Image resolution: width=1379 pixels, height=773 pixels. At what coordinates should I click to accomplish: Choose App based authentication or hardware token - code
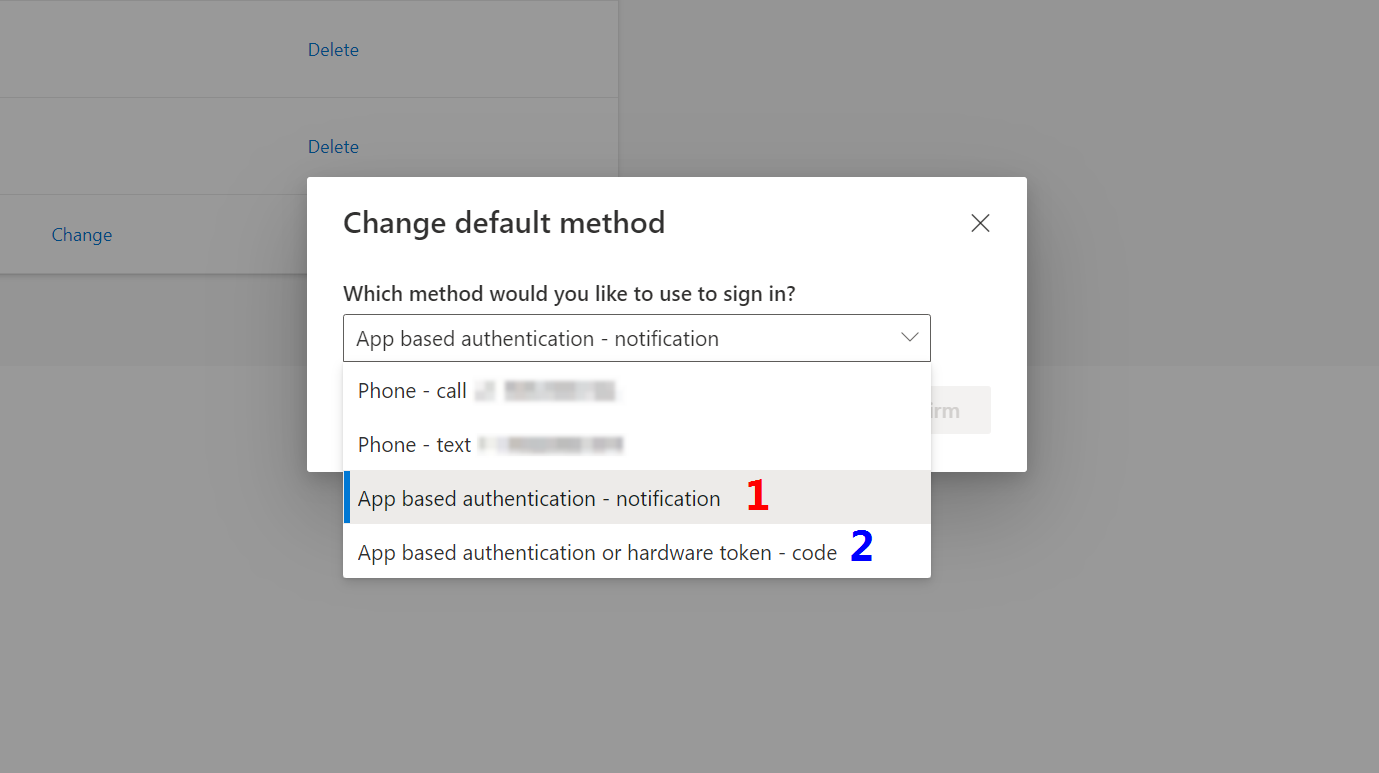(636, 551)
